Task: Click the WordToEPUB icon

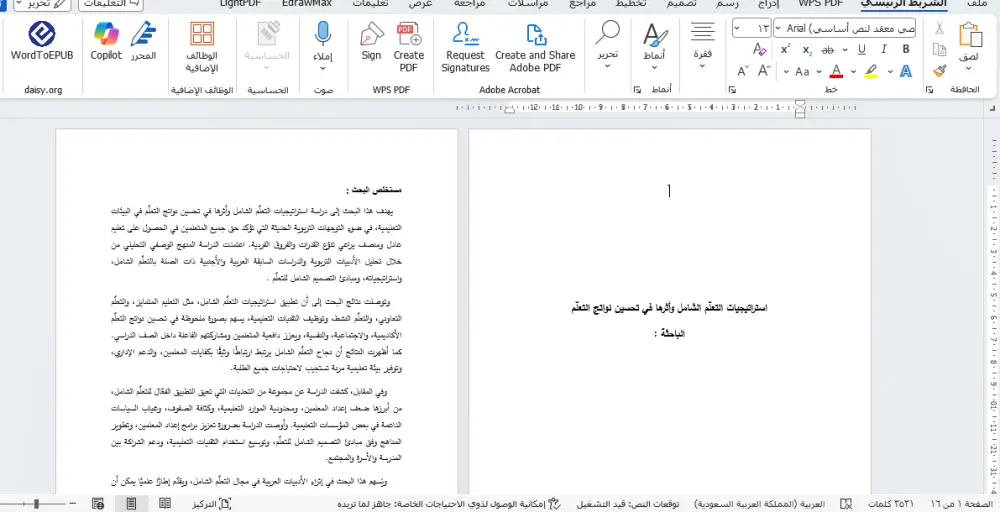Action: [x=42, y=41]
